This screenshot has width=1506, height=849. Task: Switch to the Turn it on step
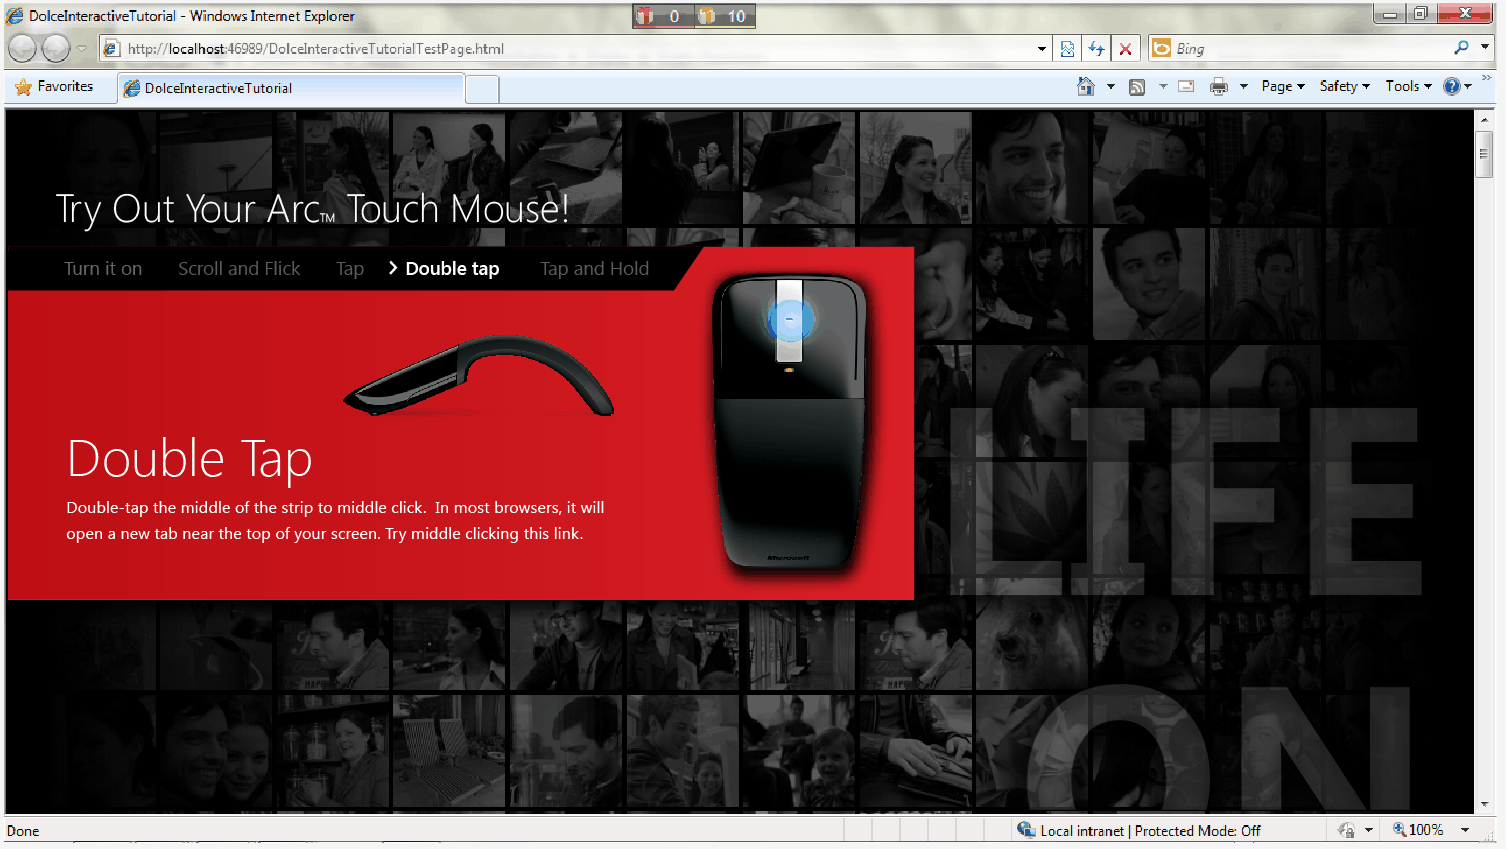(103, 269)
